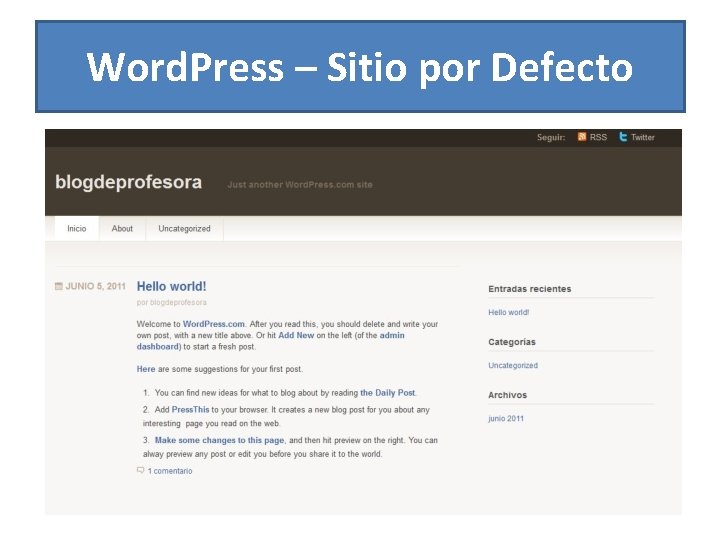The image size is (720, 540).
Task: Open the RSS follow link text
Action: click(598, 137)
